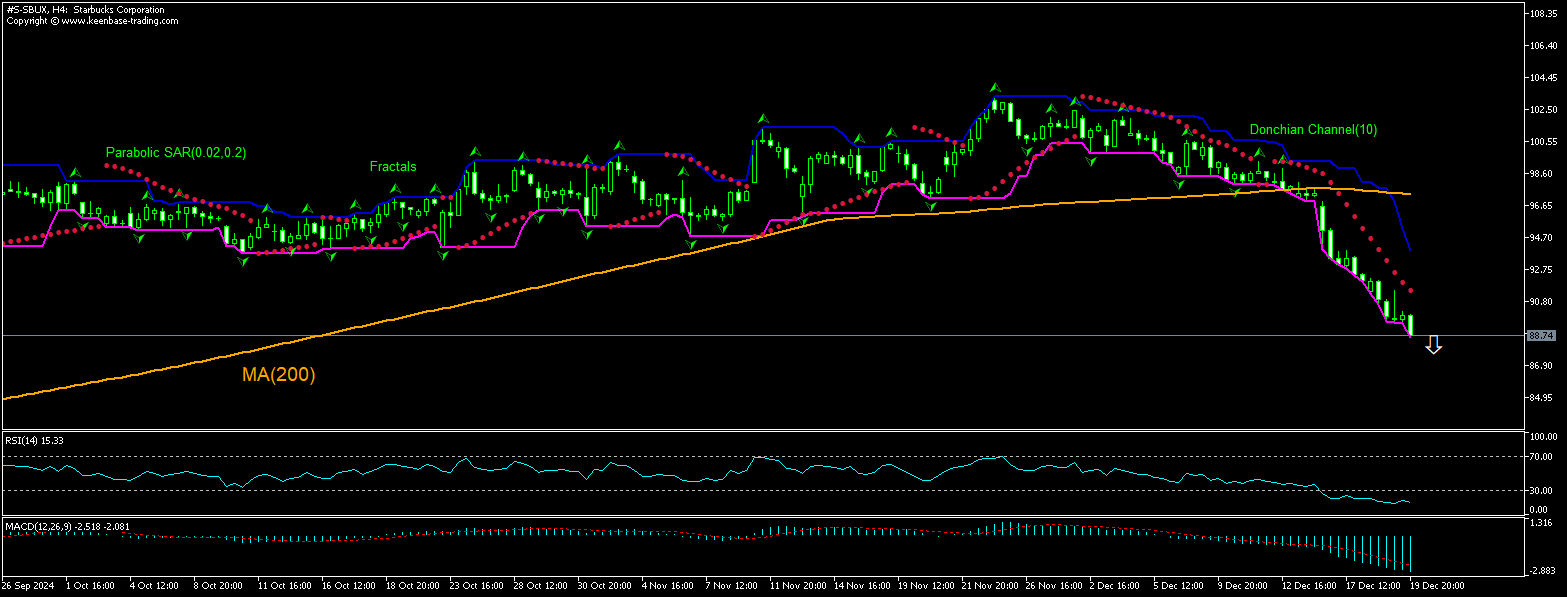Click the 100.55 price axis label
This screenshot has width=1567, height=597.
coord(1541,142)
